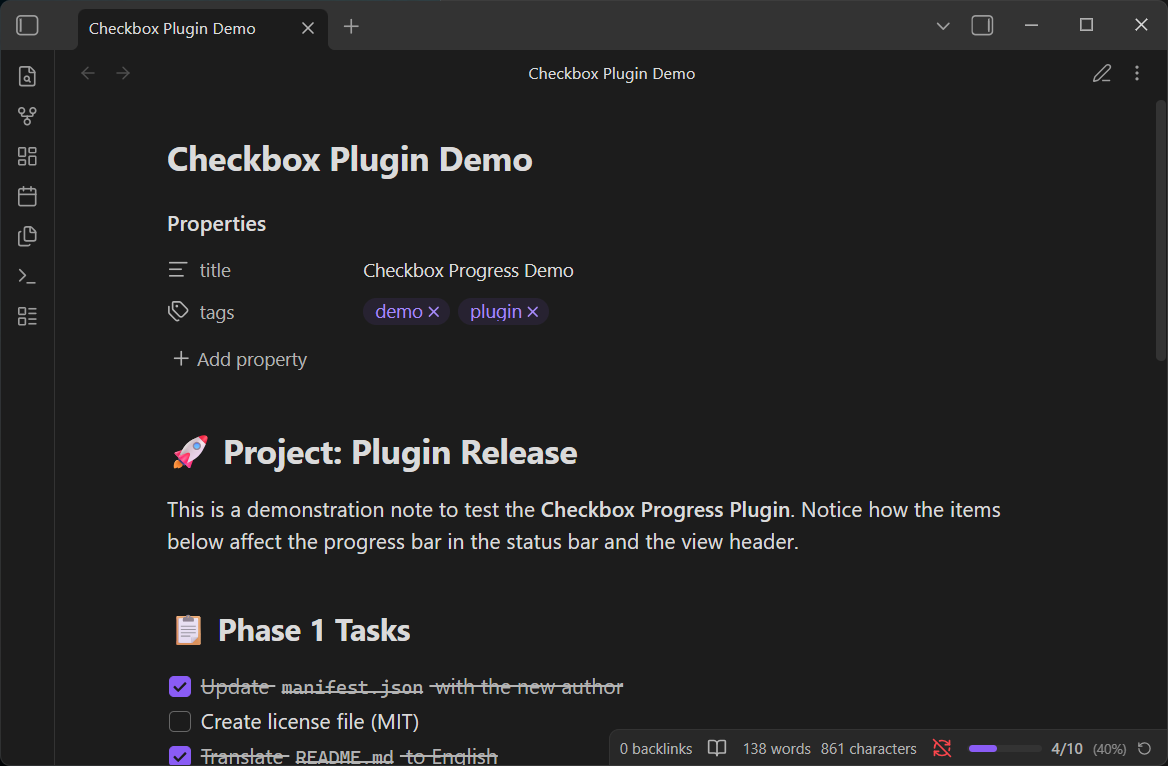Remove the demo tag

click(x=434, y=311)
